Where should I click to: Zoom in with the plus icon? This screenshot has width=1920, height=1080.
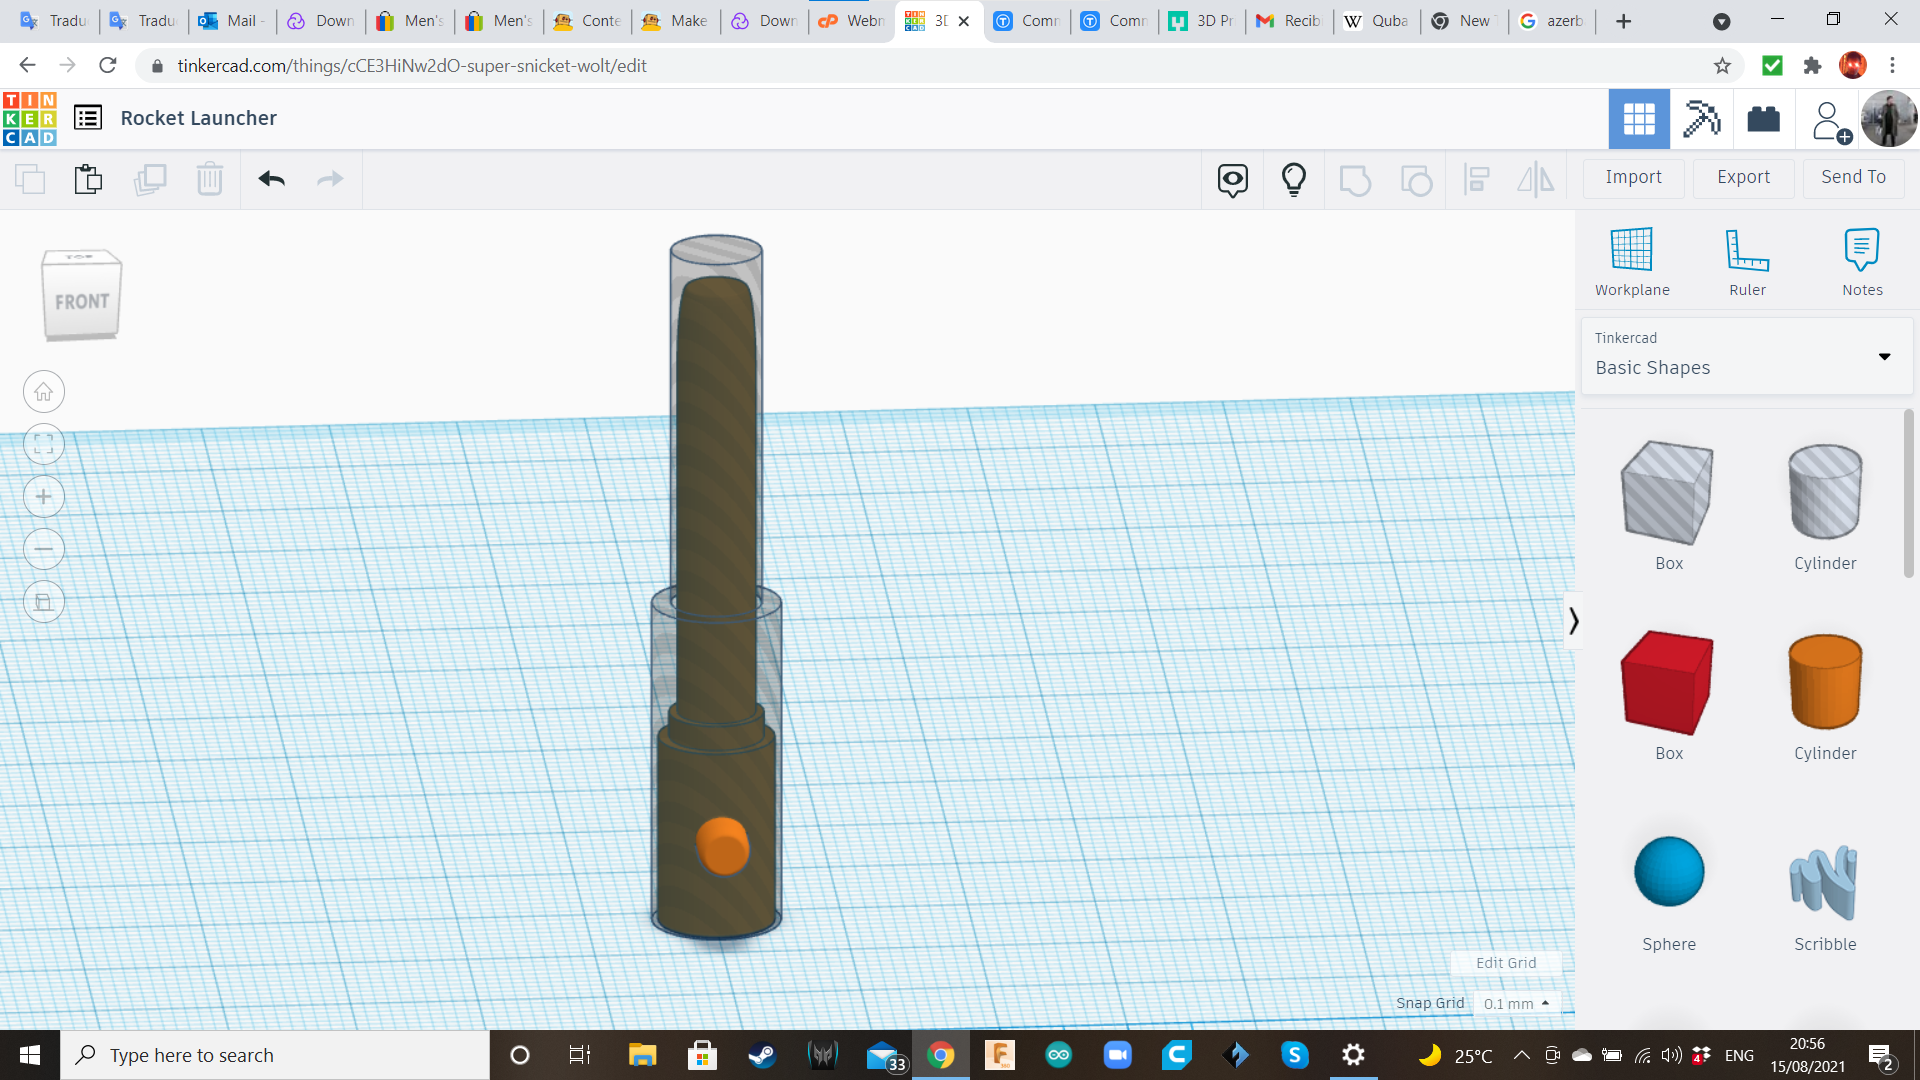(x=44, y=497)
